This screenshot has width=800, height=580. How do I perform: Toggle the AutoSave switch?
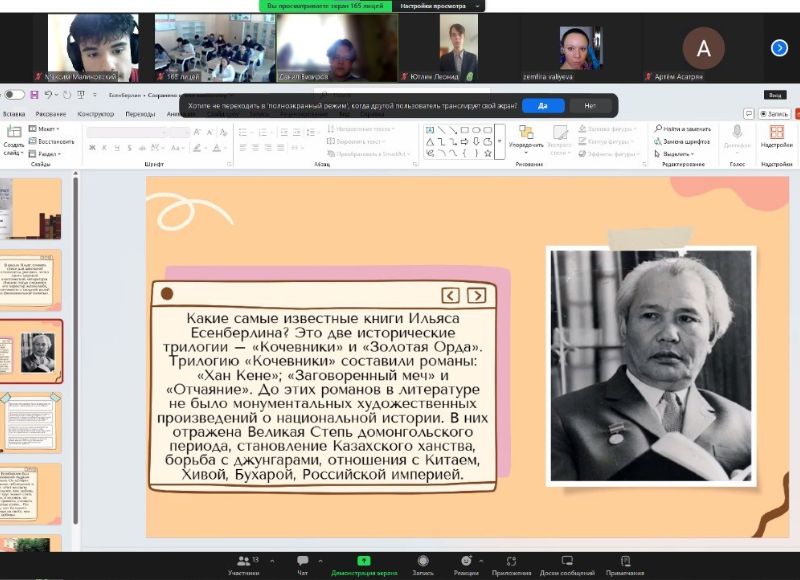click(14, 95)
